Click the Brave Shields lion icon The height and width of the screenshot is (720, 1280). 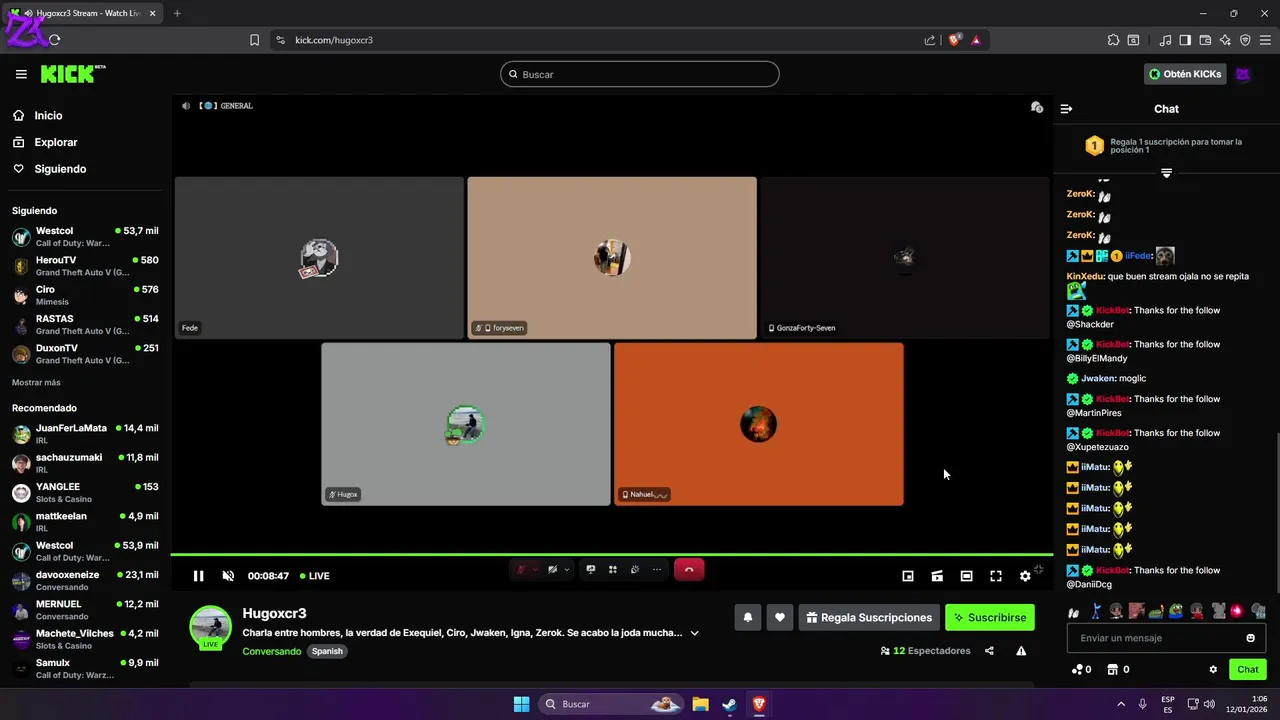pos(954,40)
